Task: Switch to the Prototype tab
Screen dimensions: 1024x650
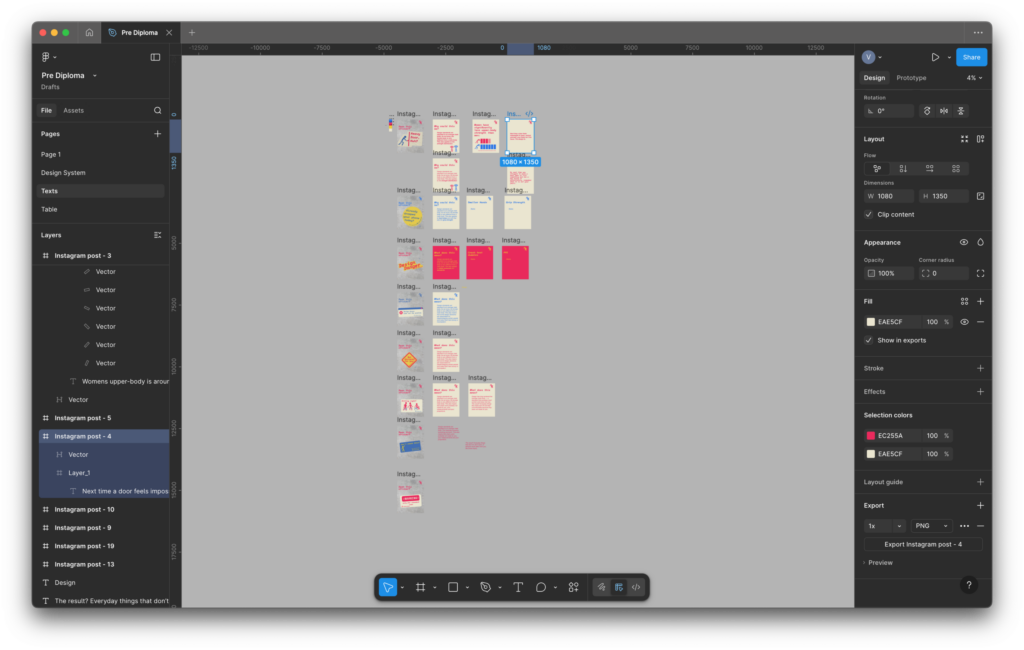Action: coord(911,78)
